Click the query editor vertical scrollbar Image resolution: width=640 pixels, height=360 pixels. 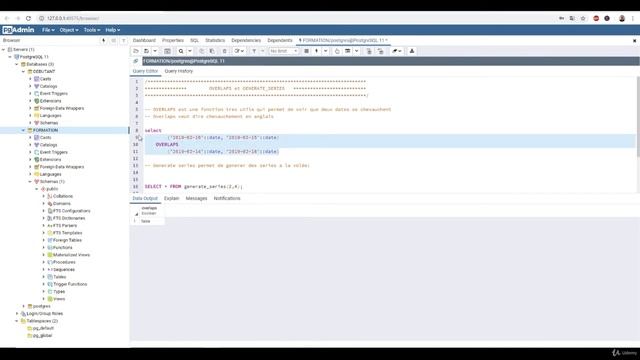[x=637, y=116]
